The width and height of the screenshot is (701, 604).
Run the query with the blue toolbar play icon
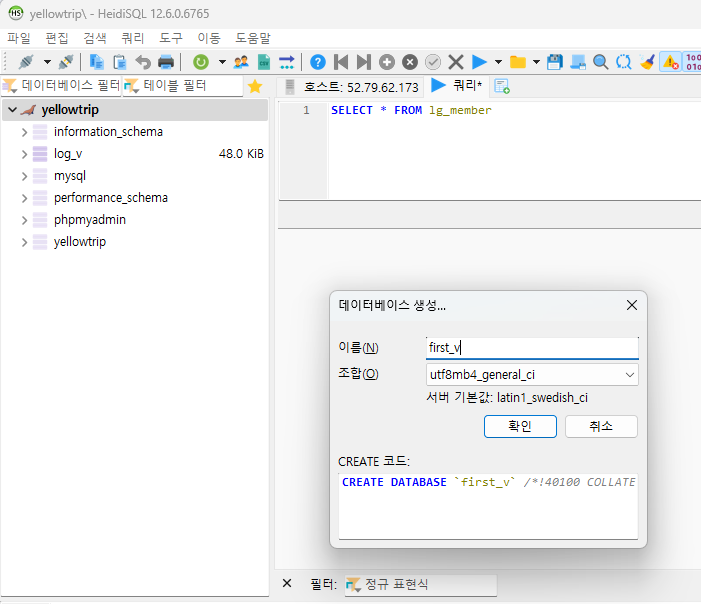[x=479, y=62]
